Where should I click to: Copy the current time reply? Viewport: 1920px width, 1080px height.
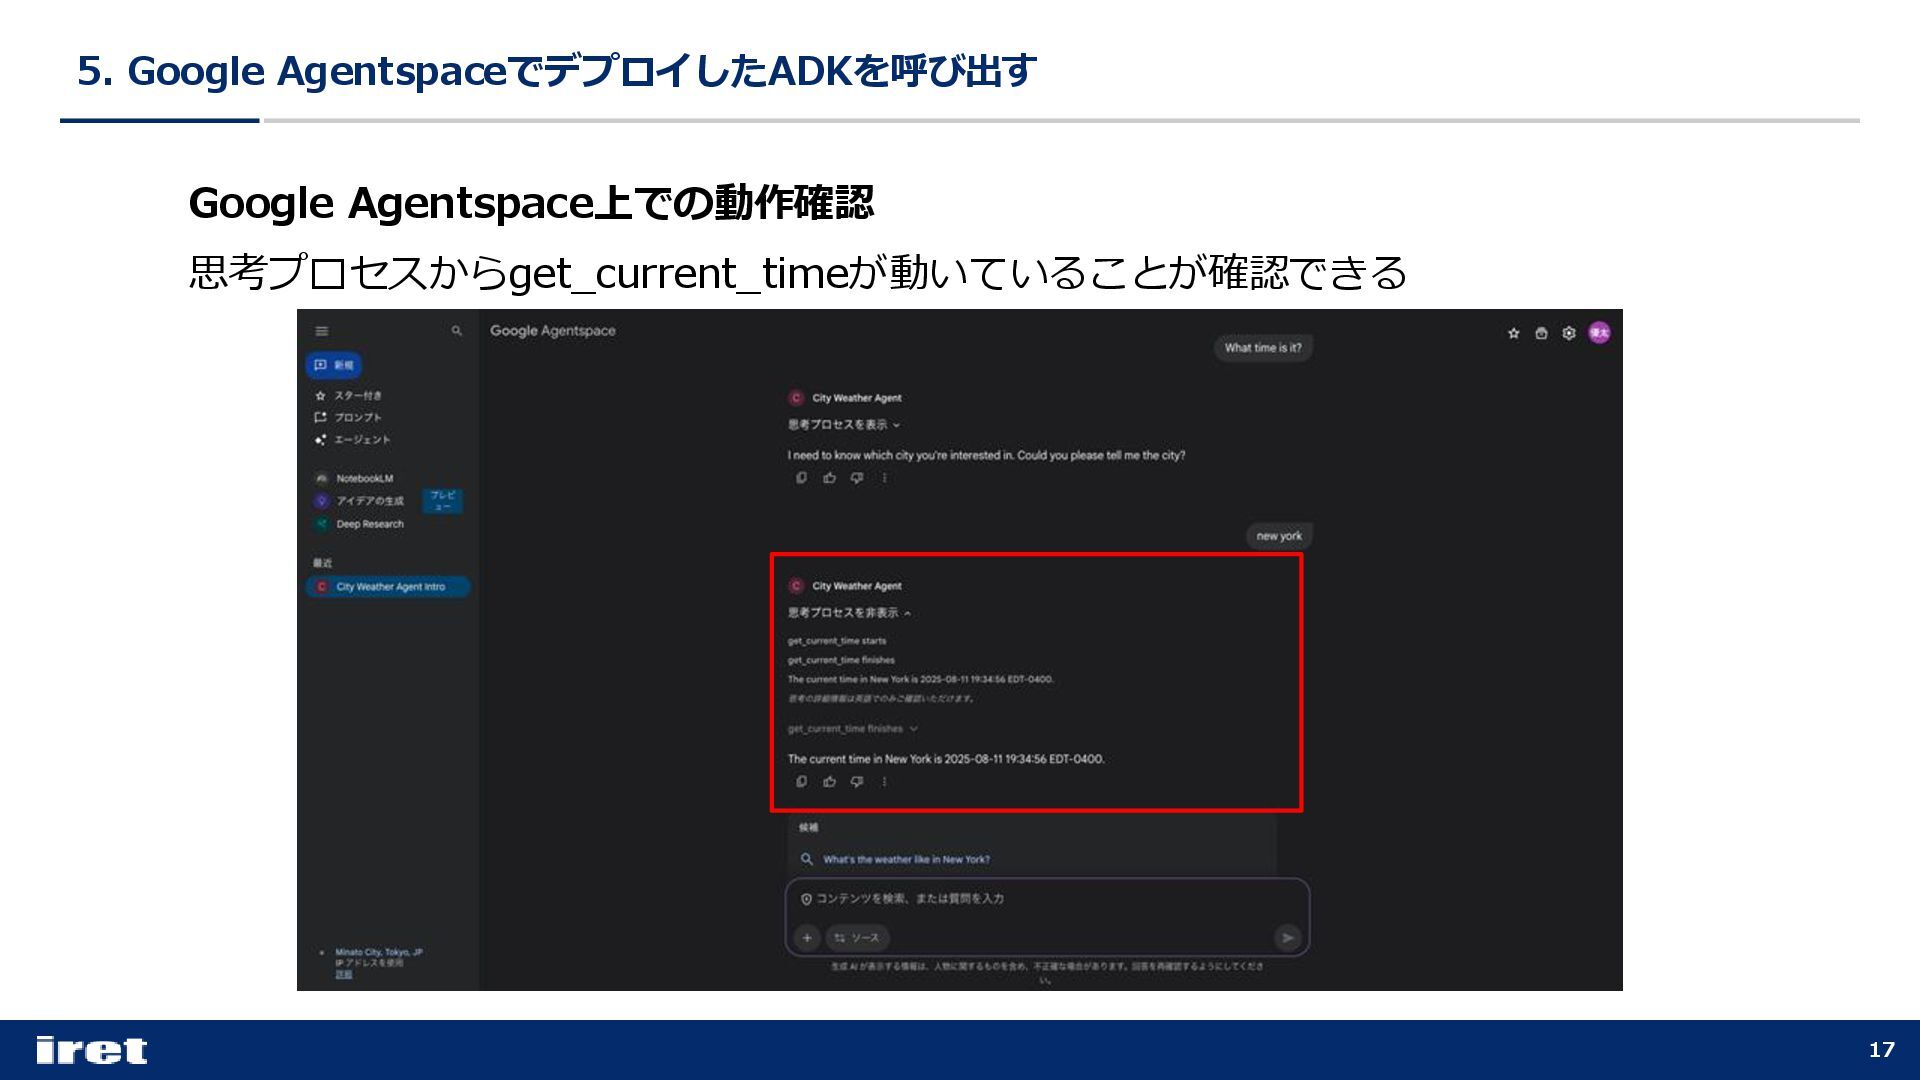(801, 782)
